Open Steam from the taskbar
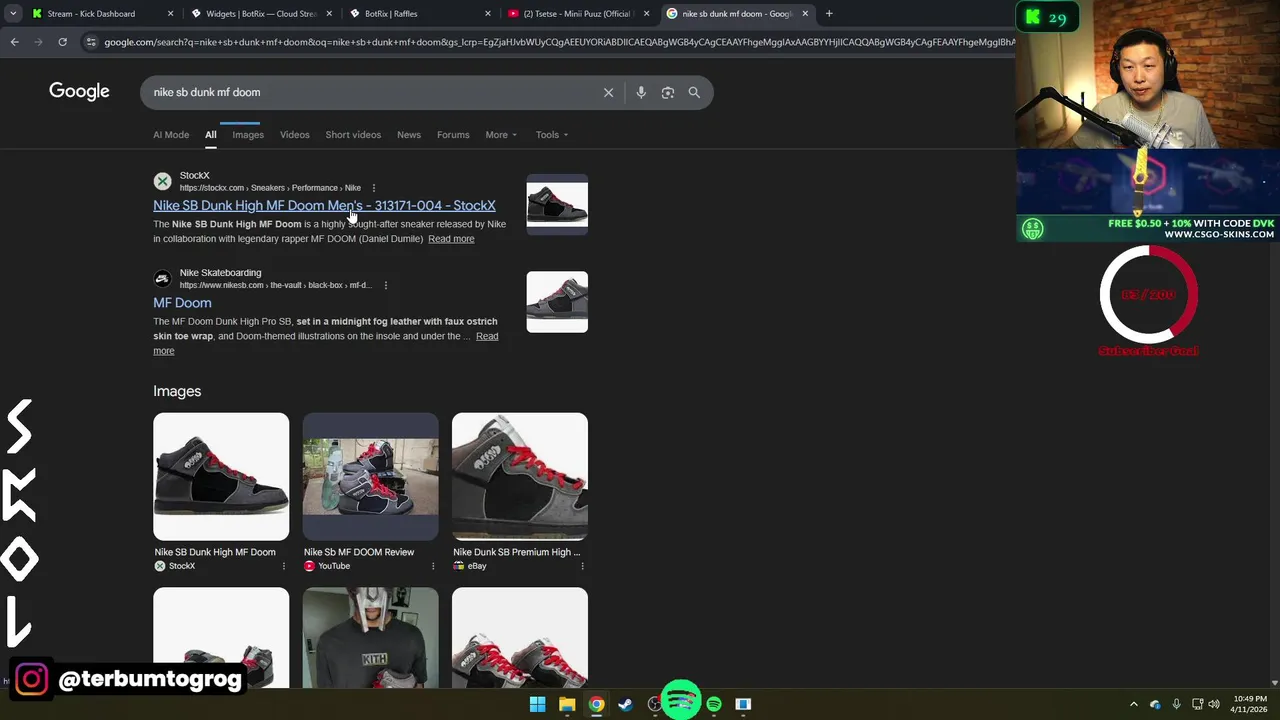Screen dimensions: 1280x720 [x=625, y=704]
